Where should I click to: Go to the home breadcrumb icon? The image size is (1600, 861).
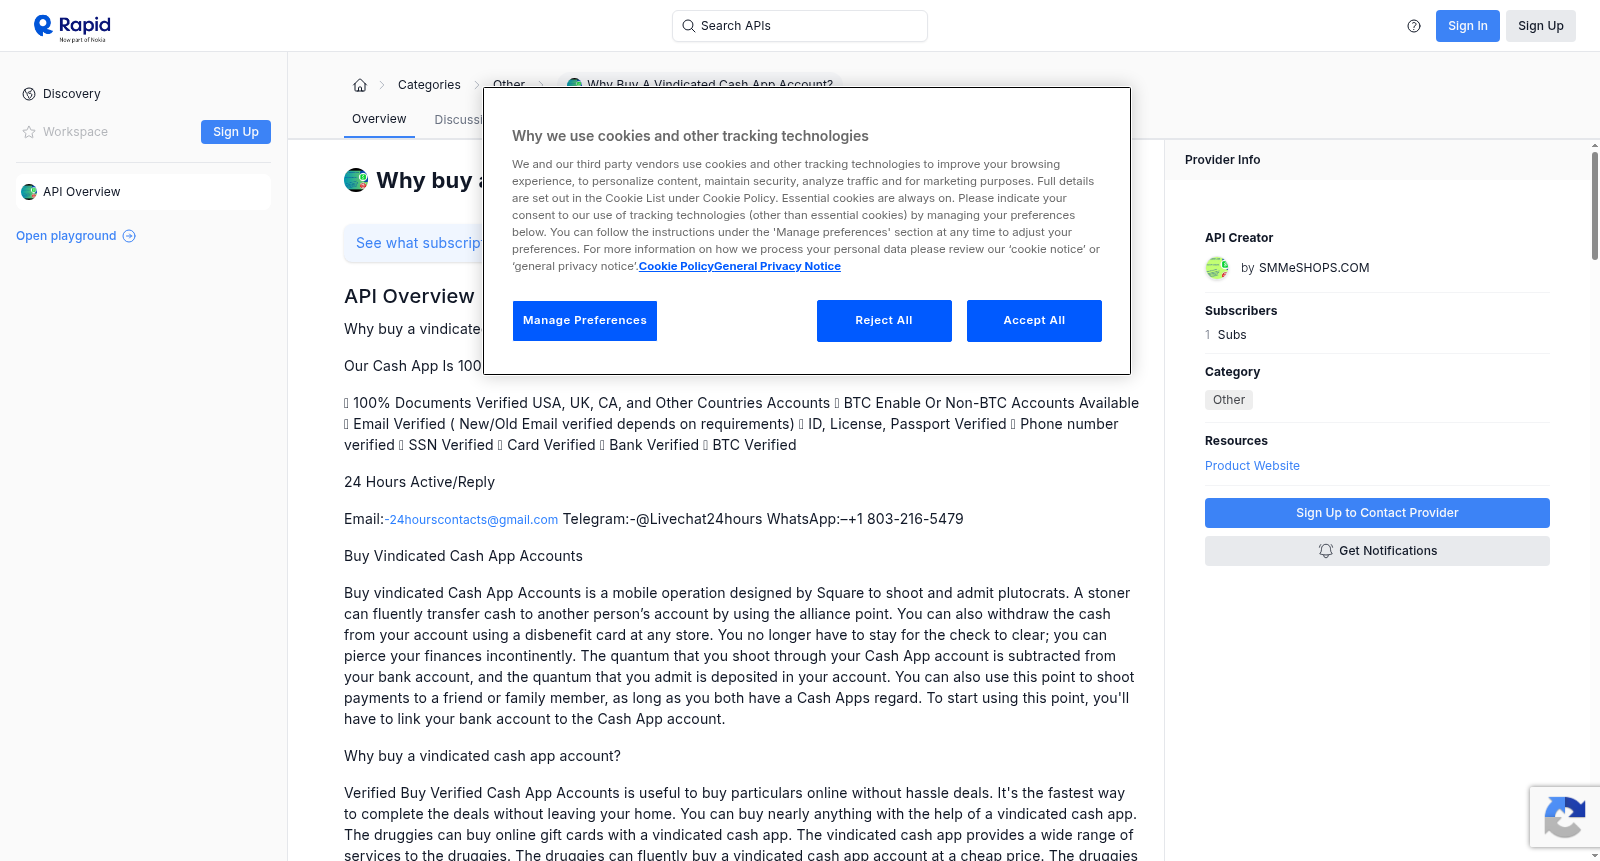[x=360, y=85]
